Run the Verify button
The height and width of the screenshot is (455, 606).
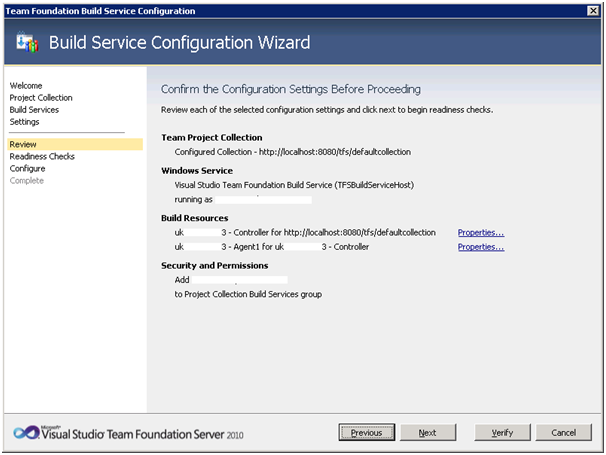tap(502, 432)
